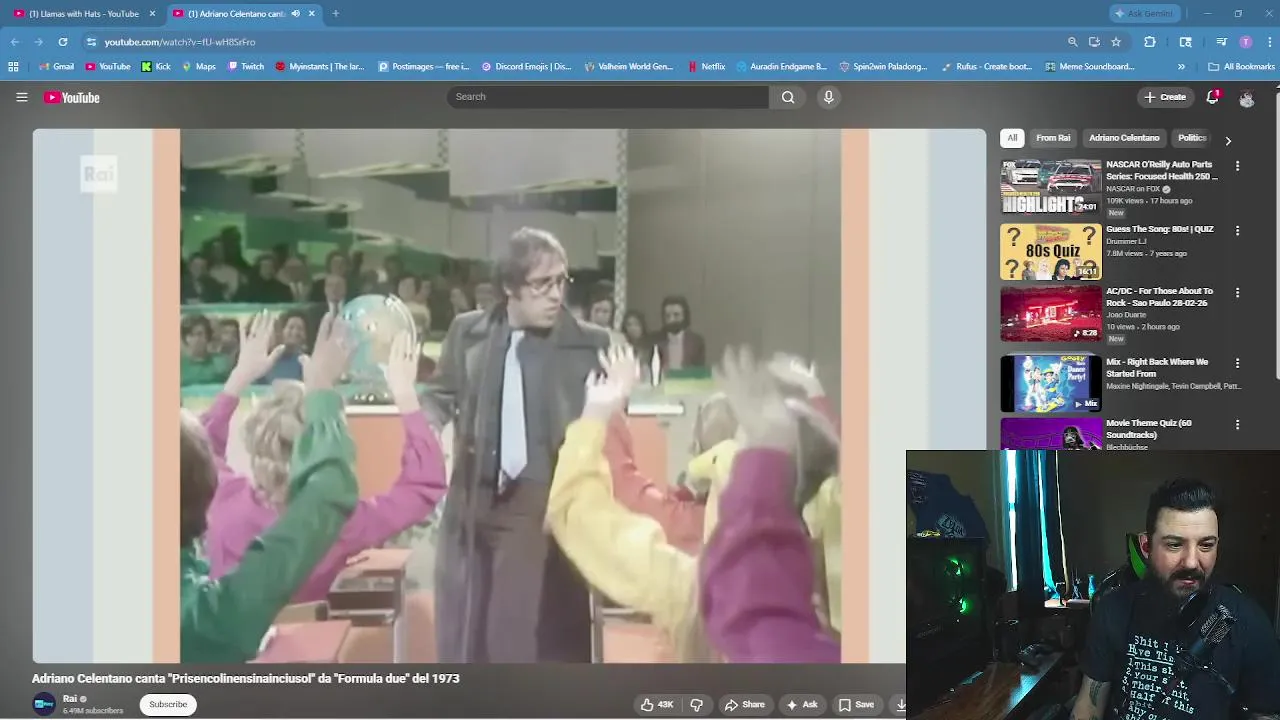Show more bookmarks with the chevron

click(1181, 67)
